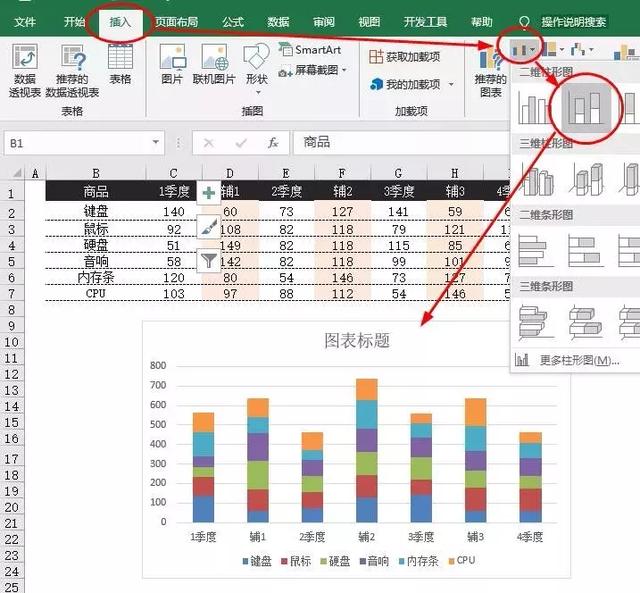Switch to the View (视图) tab
The width and height of the screenshot is (640, 593).
pyautogui.click(x=369, y=22)
